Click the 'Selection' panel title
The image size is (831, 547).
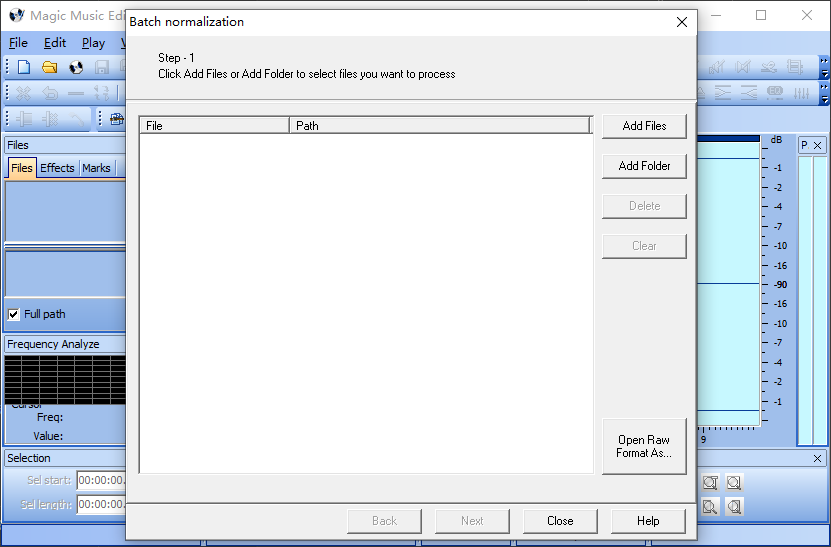click(x=29, y=458)
